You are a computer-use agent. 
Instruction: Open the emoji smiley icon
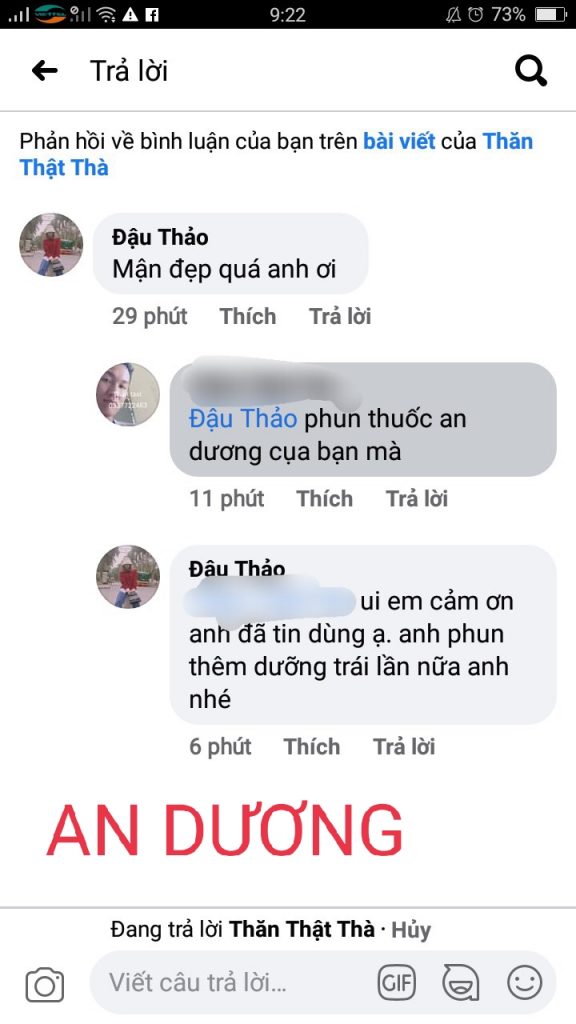pos(524,982)
